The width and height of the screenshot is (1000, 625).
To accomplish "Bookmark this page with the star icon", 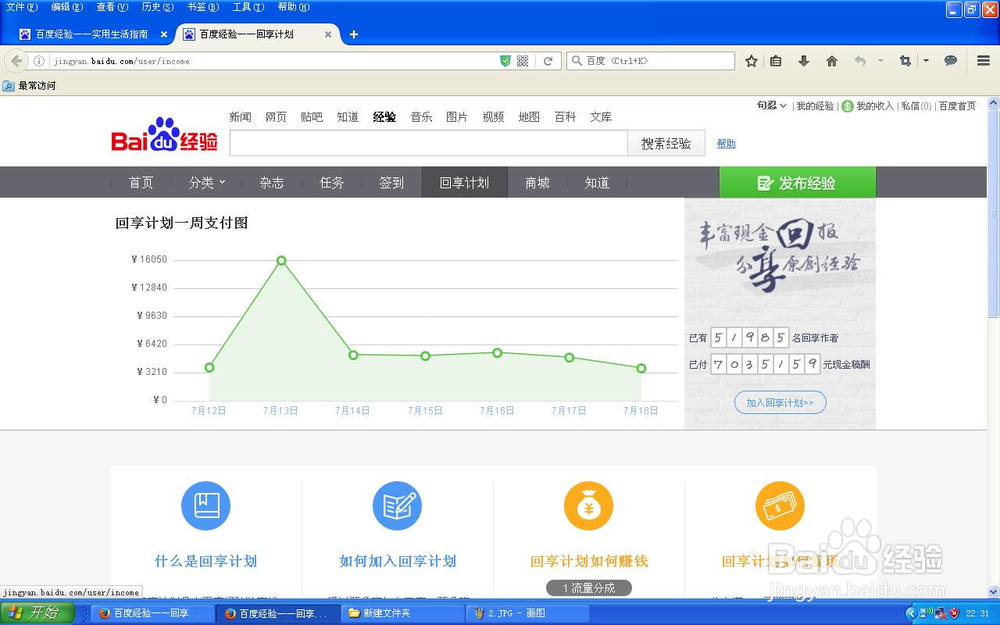I will pos(751,61).
